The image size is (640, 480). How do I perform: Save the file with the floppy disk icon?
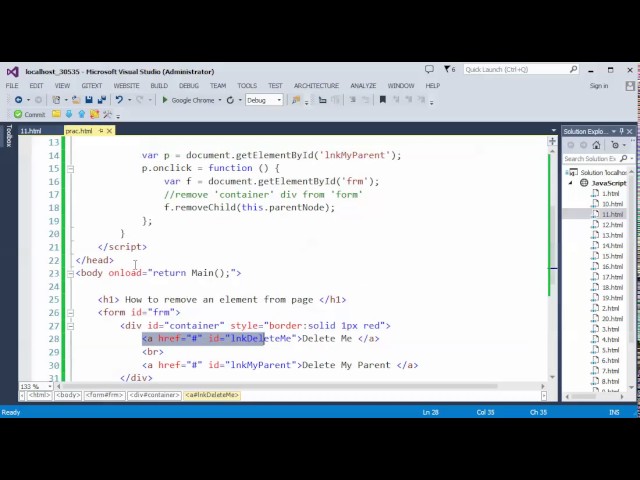(x=89, y=100)
